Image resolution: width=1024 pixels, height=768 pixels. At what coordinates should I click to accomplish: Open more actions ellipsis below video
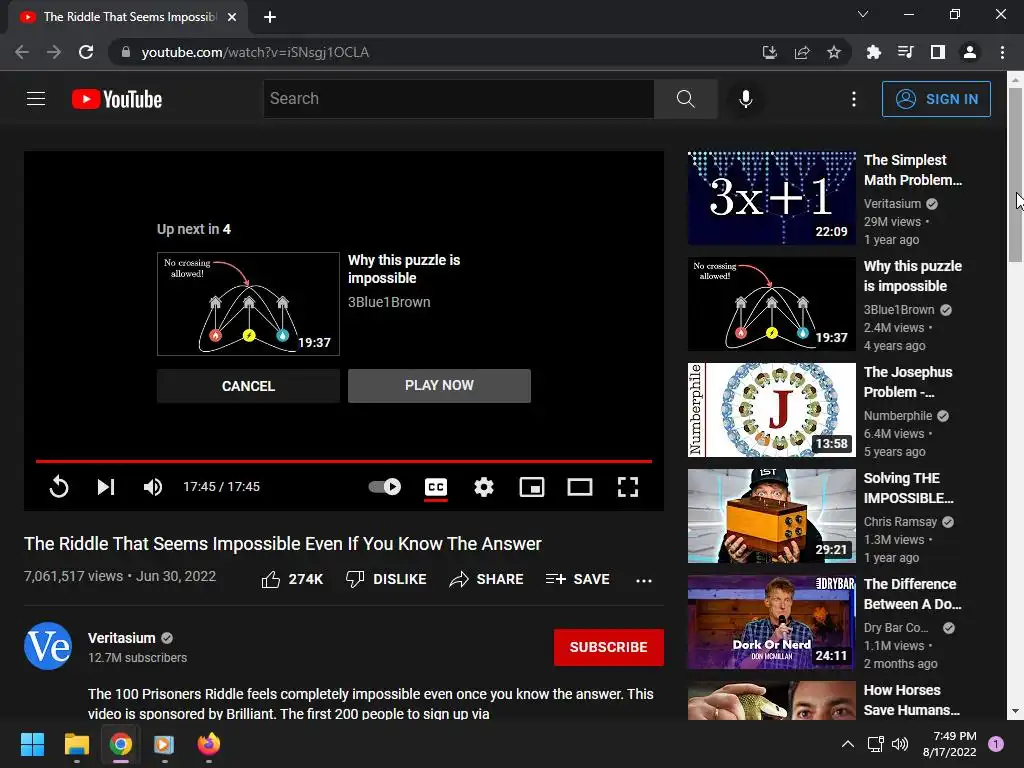pyautogui.click(x=644, y=580)
